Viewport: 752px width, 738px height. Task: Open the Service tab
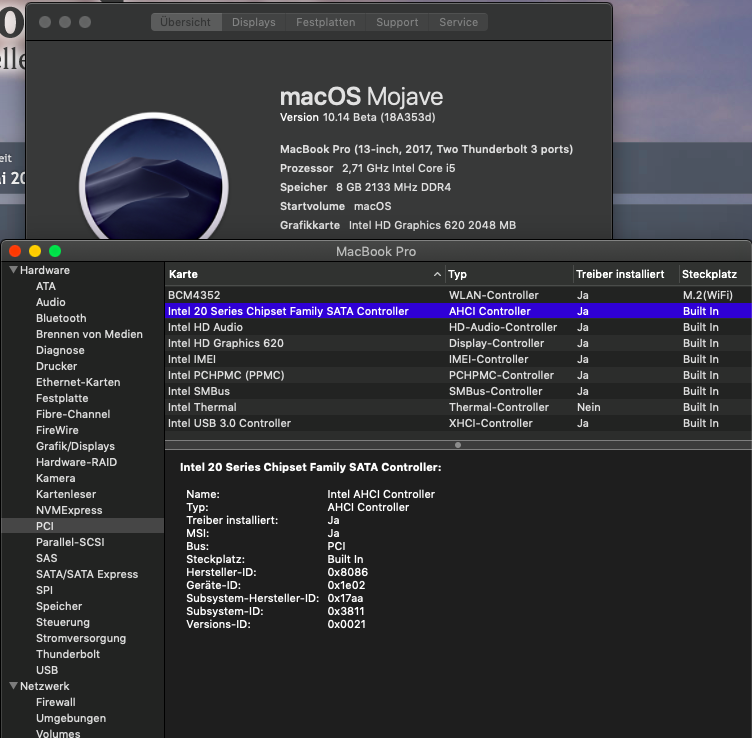458,22
